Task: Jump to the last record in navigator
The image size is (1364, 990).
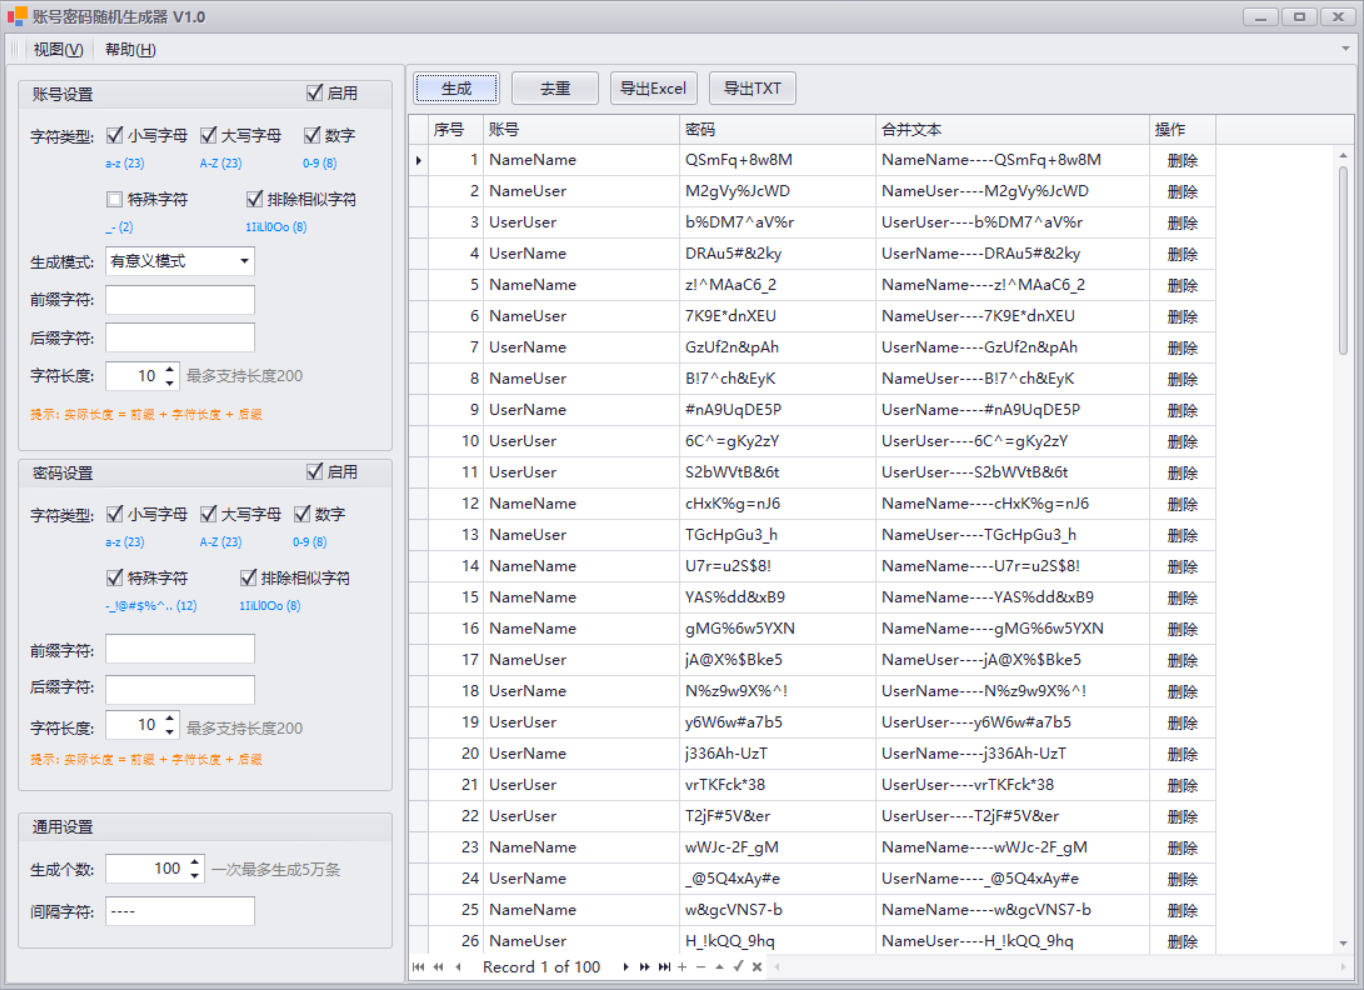Action: point(664,967)
